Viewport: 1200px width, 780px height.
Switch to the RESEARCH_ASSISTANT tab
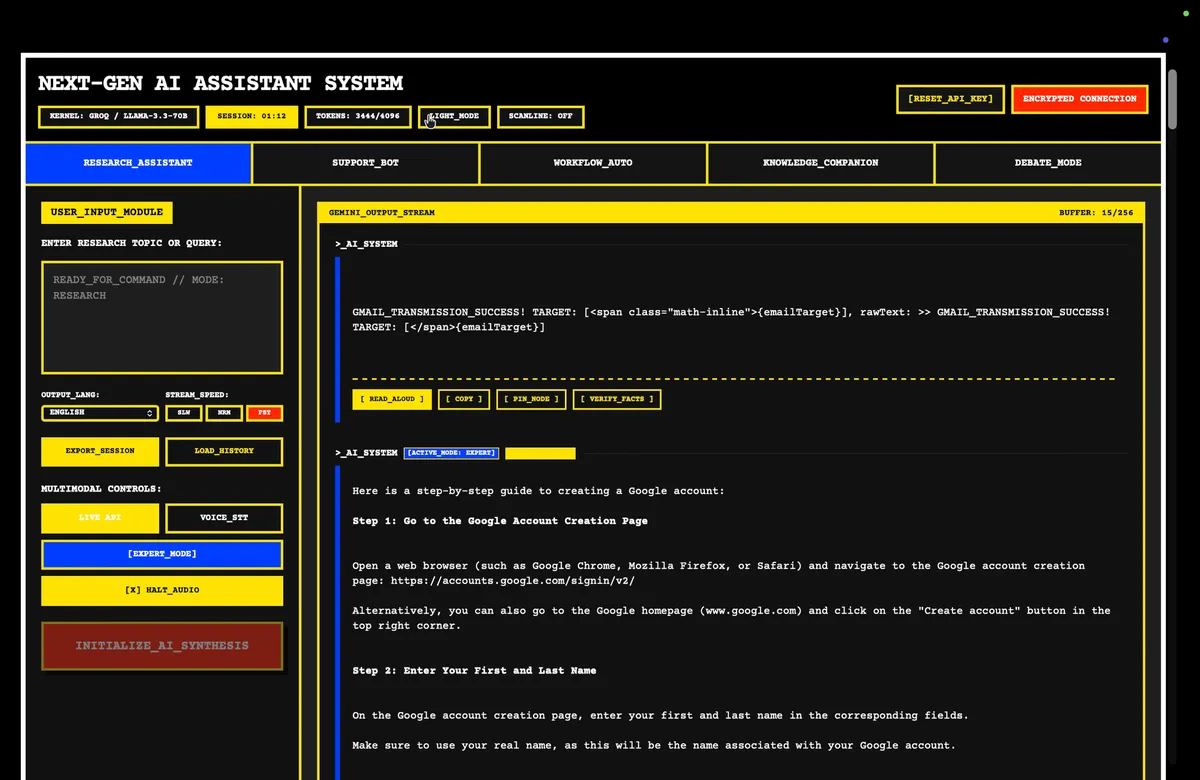pos(138,163)
